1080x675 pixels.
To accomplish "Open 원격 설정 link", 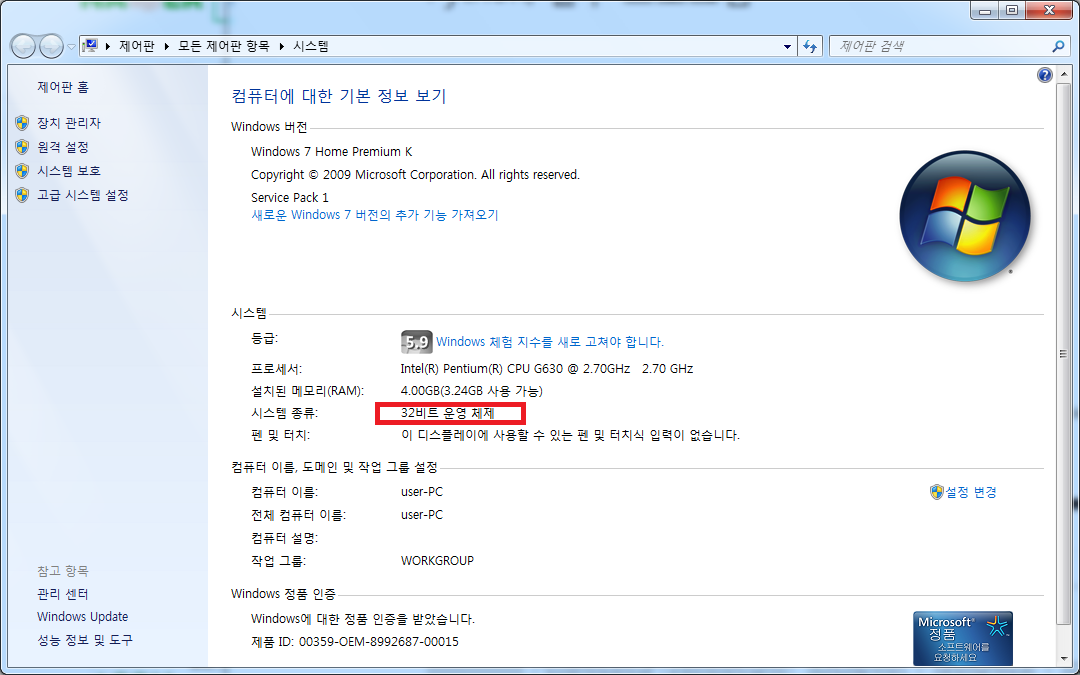I will (x=63, y=147).
